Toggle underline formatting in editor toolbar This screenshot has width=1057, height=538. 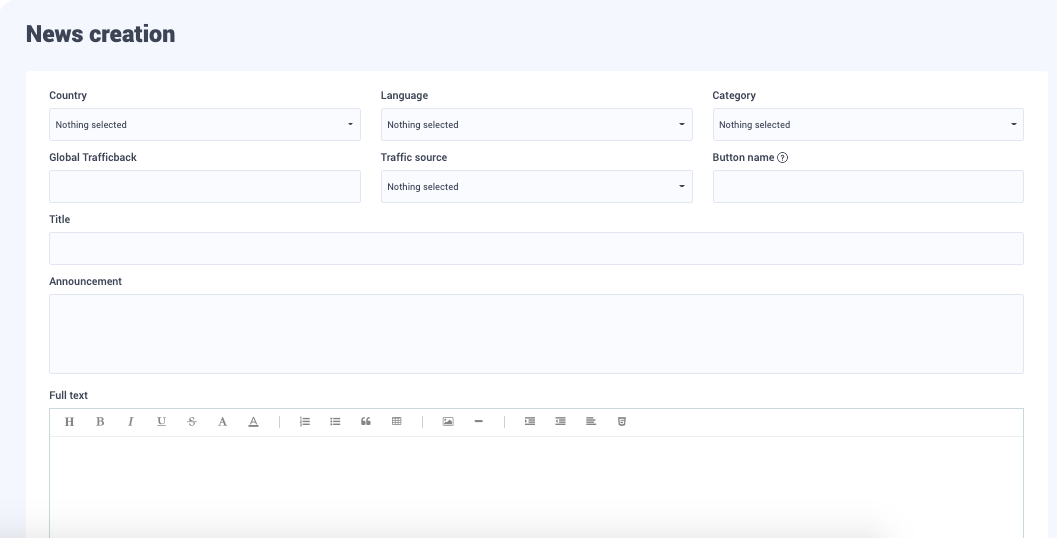pos(161,422)
